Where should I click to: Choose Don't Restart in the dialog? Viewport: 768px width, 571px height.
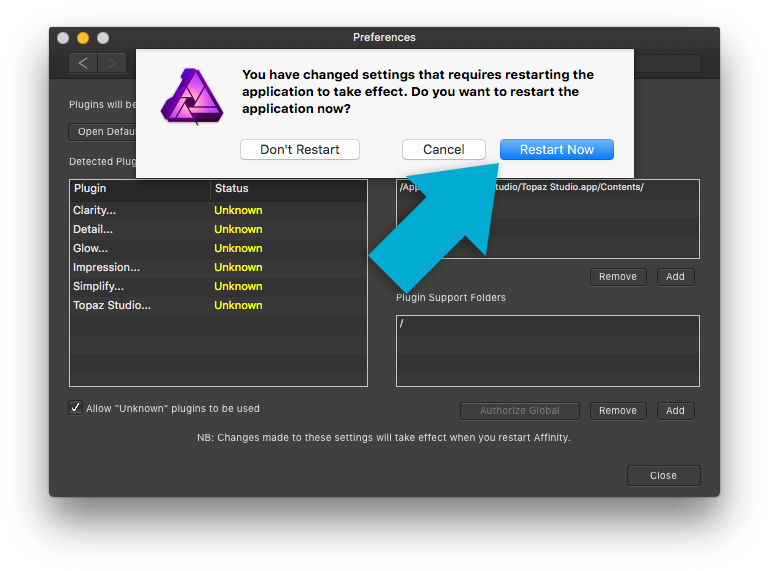pos(299,149)
